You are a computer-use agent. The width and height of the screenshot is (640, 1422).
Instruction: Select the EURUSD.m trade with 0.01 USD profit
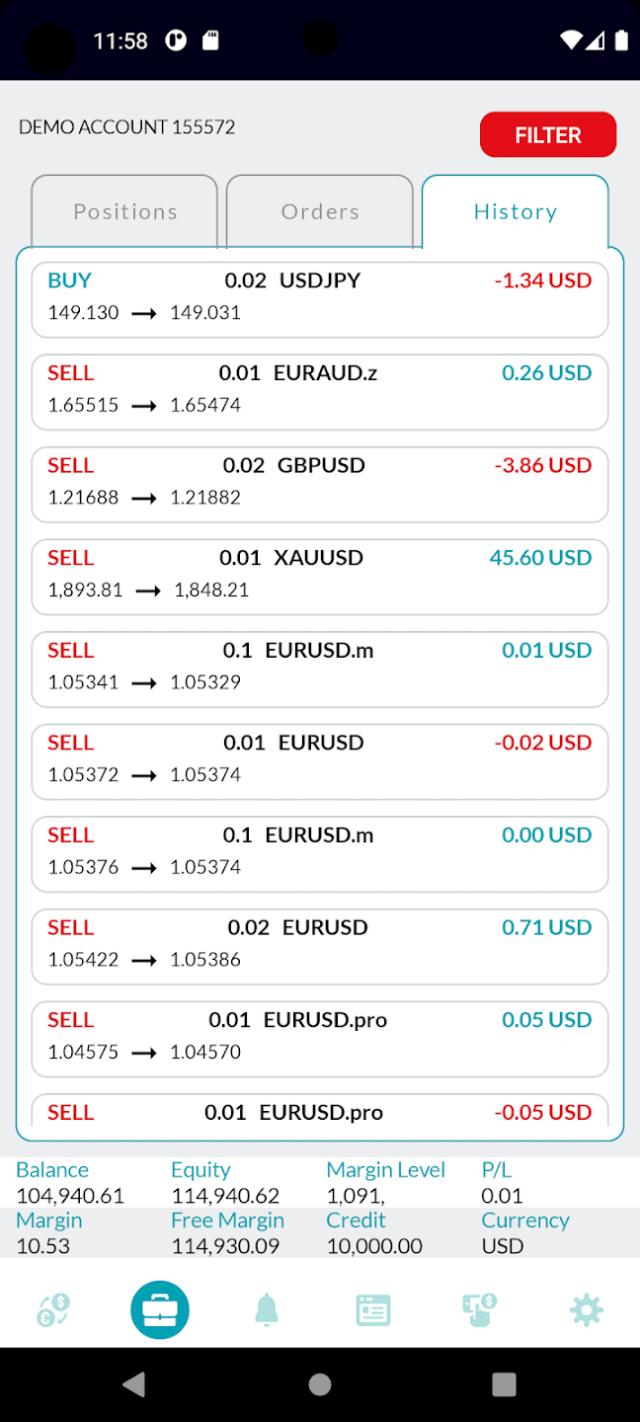pyautogui.click(x=320, y=670)
